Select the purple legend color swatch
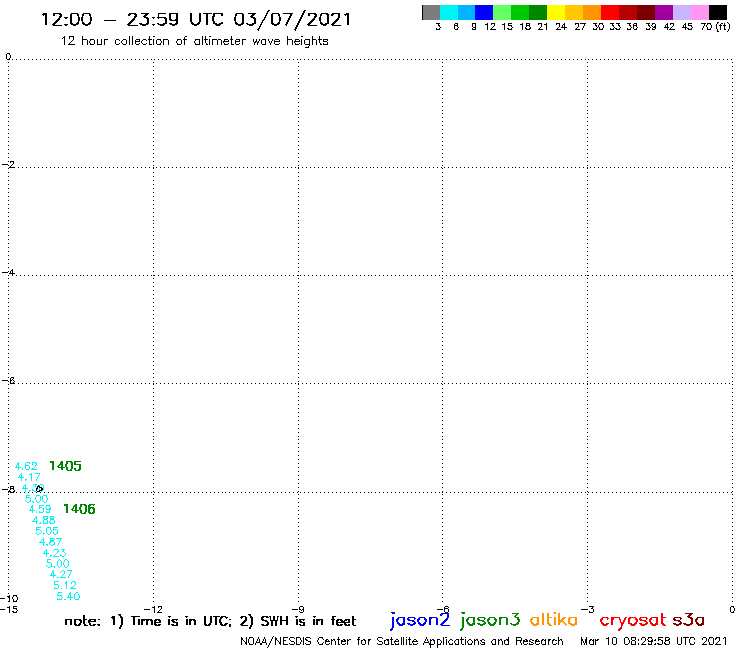This screenshot has width=740, height=650. (x=664, y=12)
